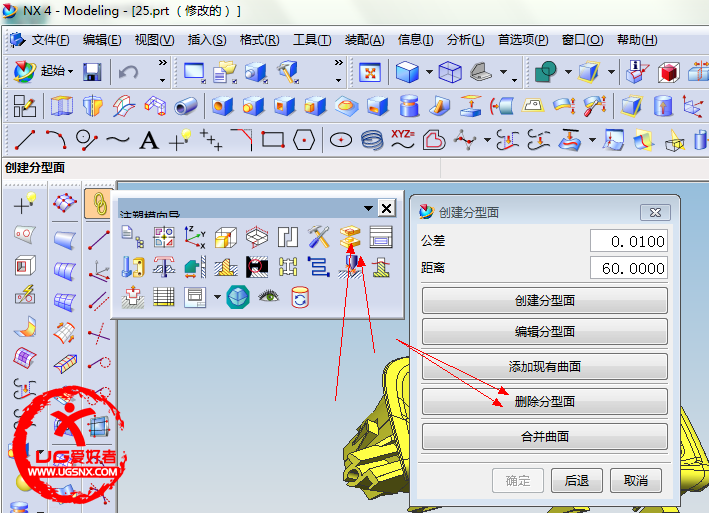Viewport: 709px width, 513px height.
Task: Click the Boolean unite shapes icon
Action: [x=546, y=72]
